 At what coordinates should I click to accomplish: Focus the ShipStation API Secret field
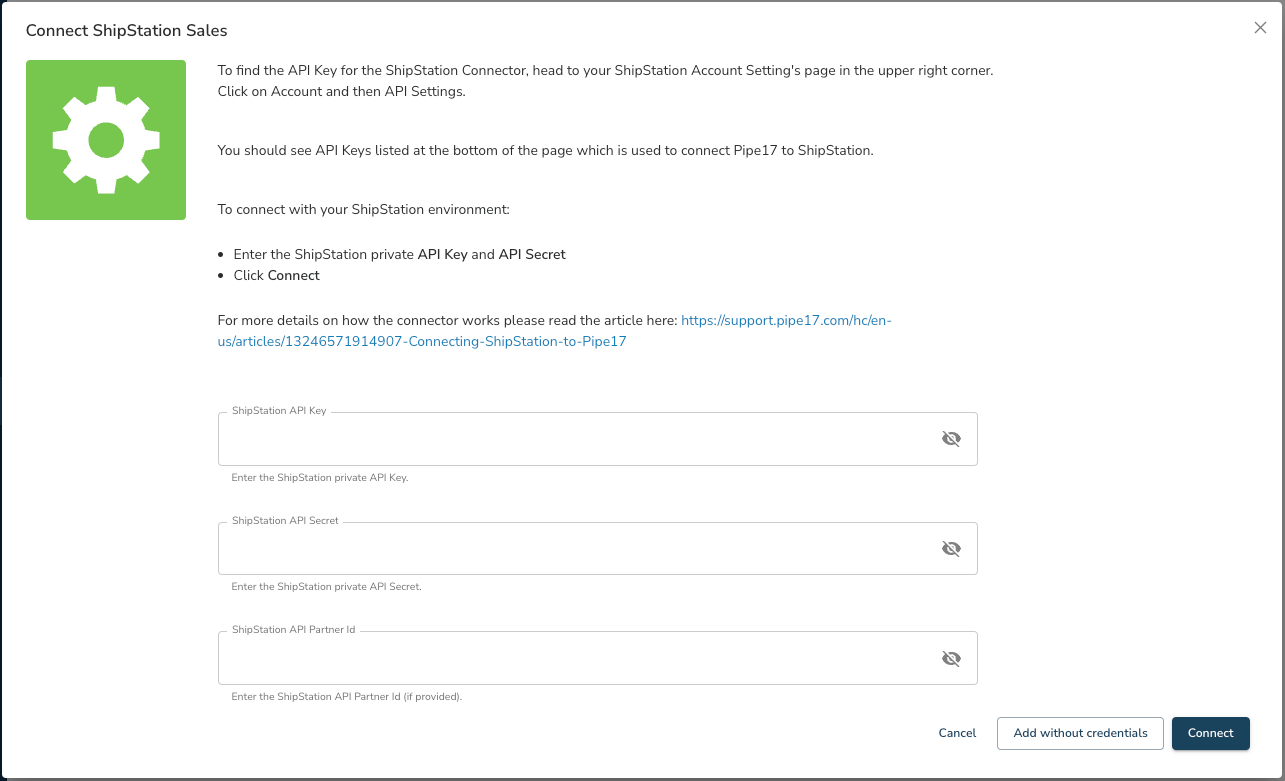(x=598, y=549)
